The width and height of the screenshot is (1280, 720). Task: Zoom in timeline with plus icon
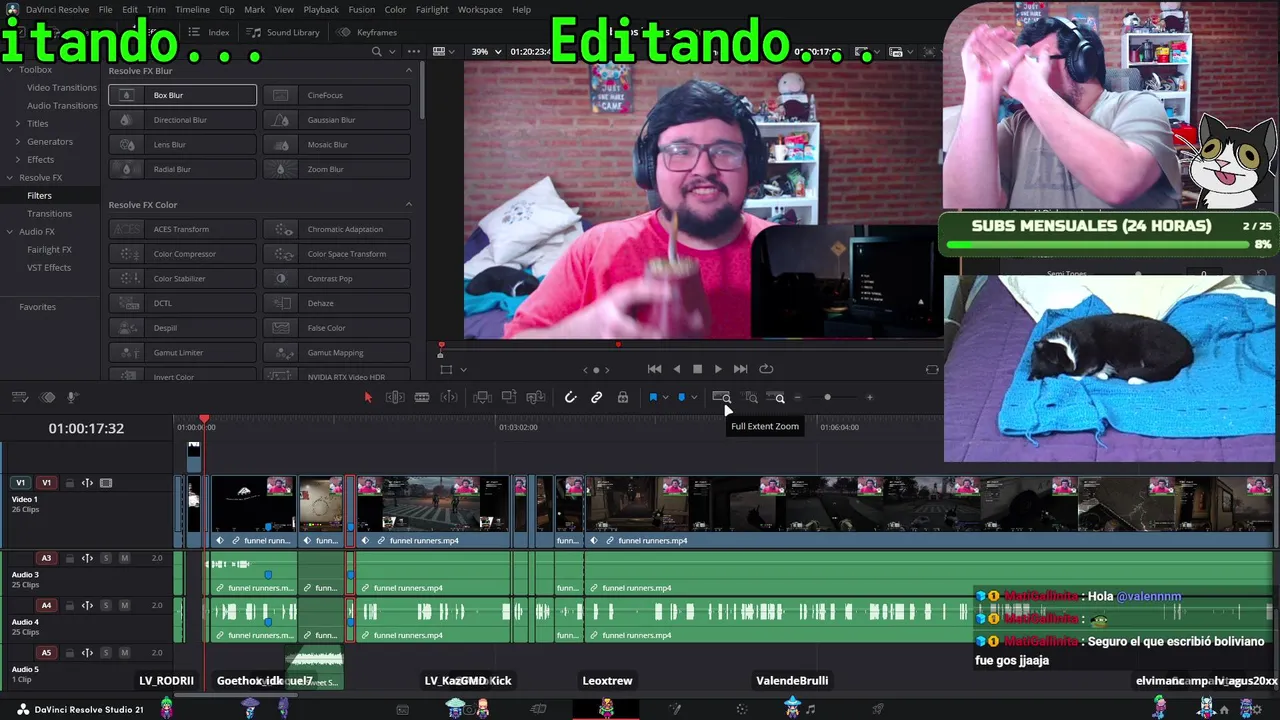(869, 397)
